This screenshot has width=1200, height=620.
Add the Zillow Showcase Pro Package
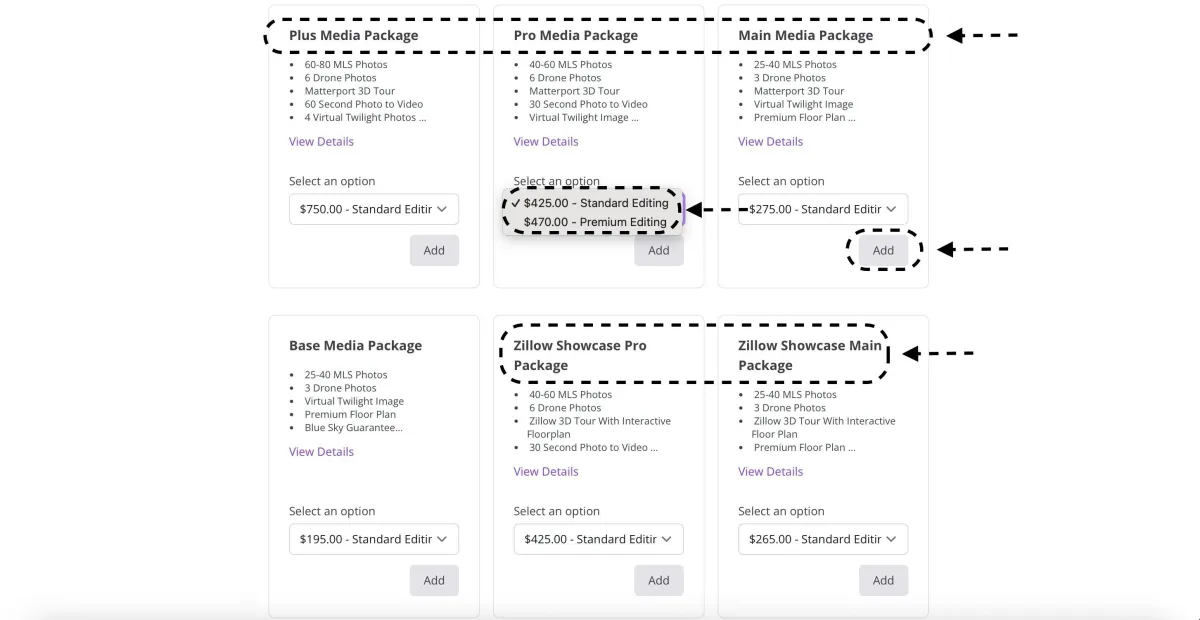[x=659, y=580]
